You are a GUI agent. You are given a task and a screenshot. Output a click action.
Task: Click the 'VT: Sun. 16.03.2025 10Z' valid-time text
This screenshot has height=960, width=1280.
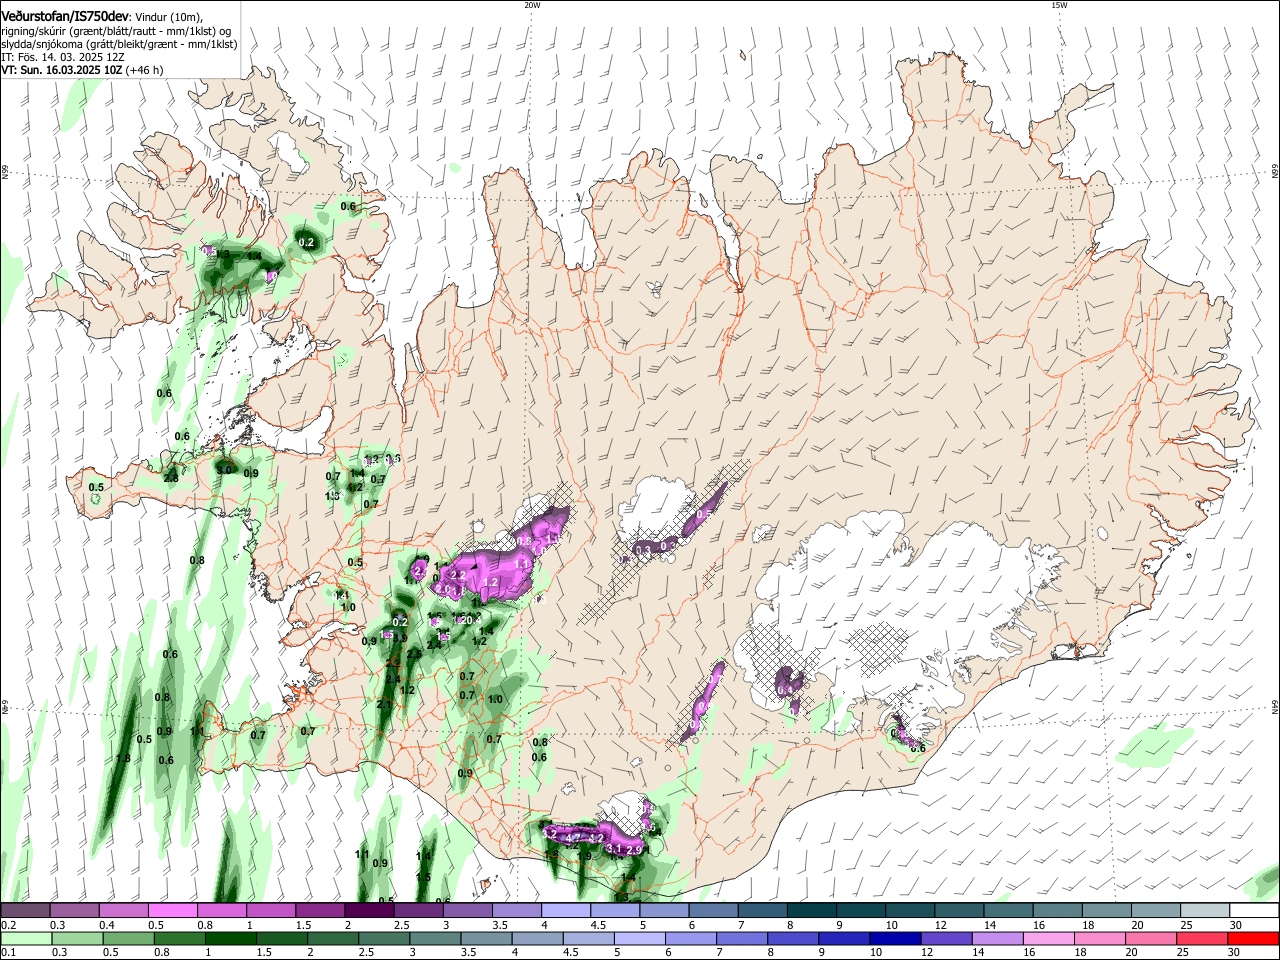point(62,70)
